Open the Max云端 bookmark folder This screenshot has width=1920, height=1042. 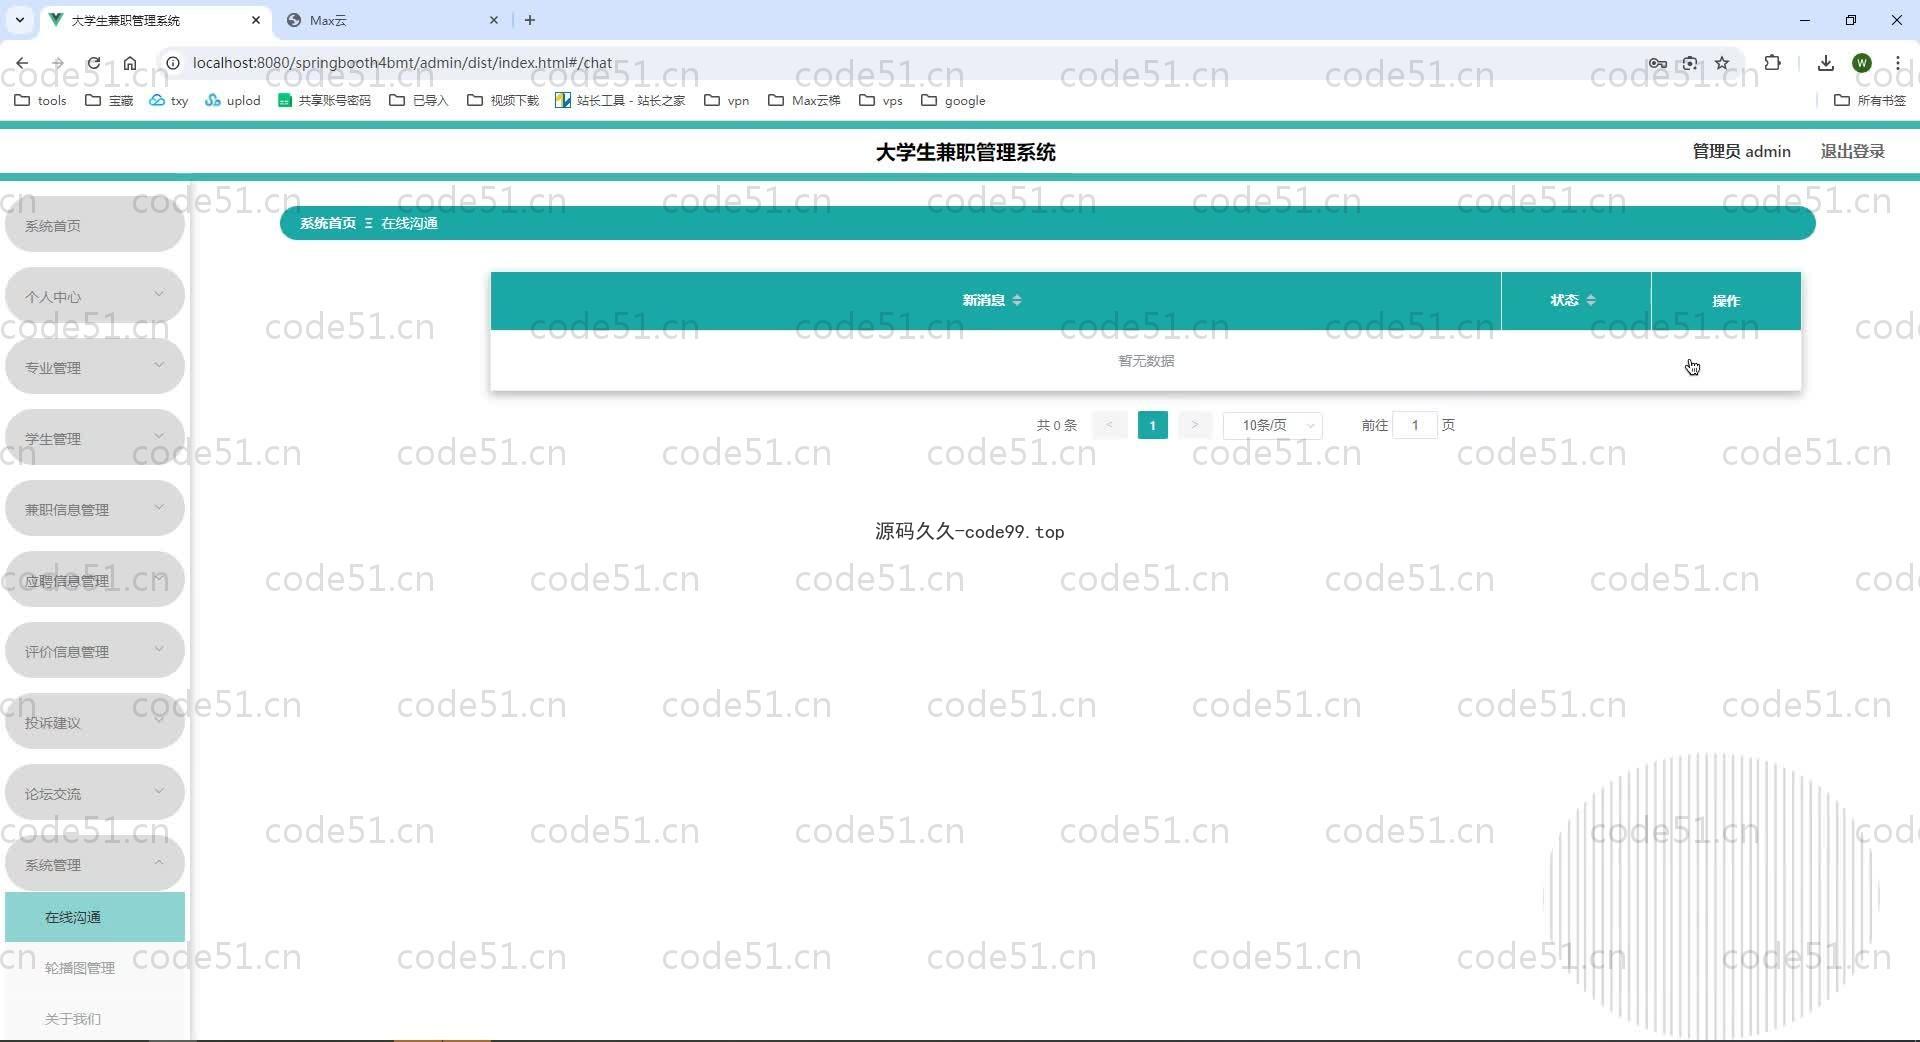click(805, 100)
